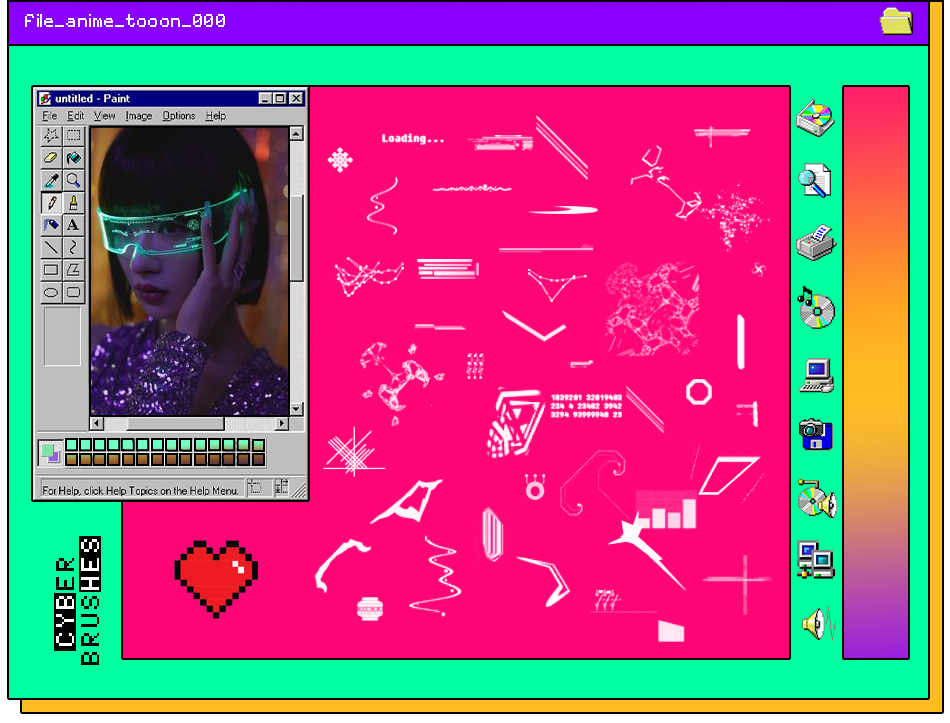Click the vertical scrollbar down arrow
Image resolution: width=950 pixels, height=723 pixels.
pyautogui.click(x=296, y=408)
